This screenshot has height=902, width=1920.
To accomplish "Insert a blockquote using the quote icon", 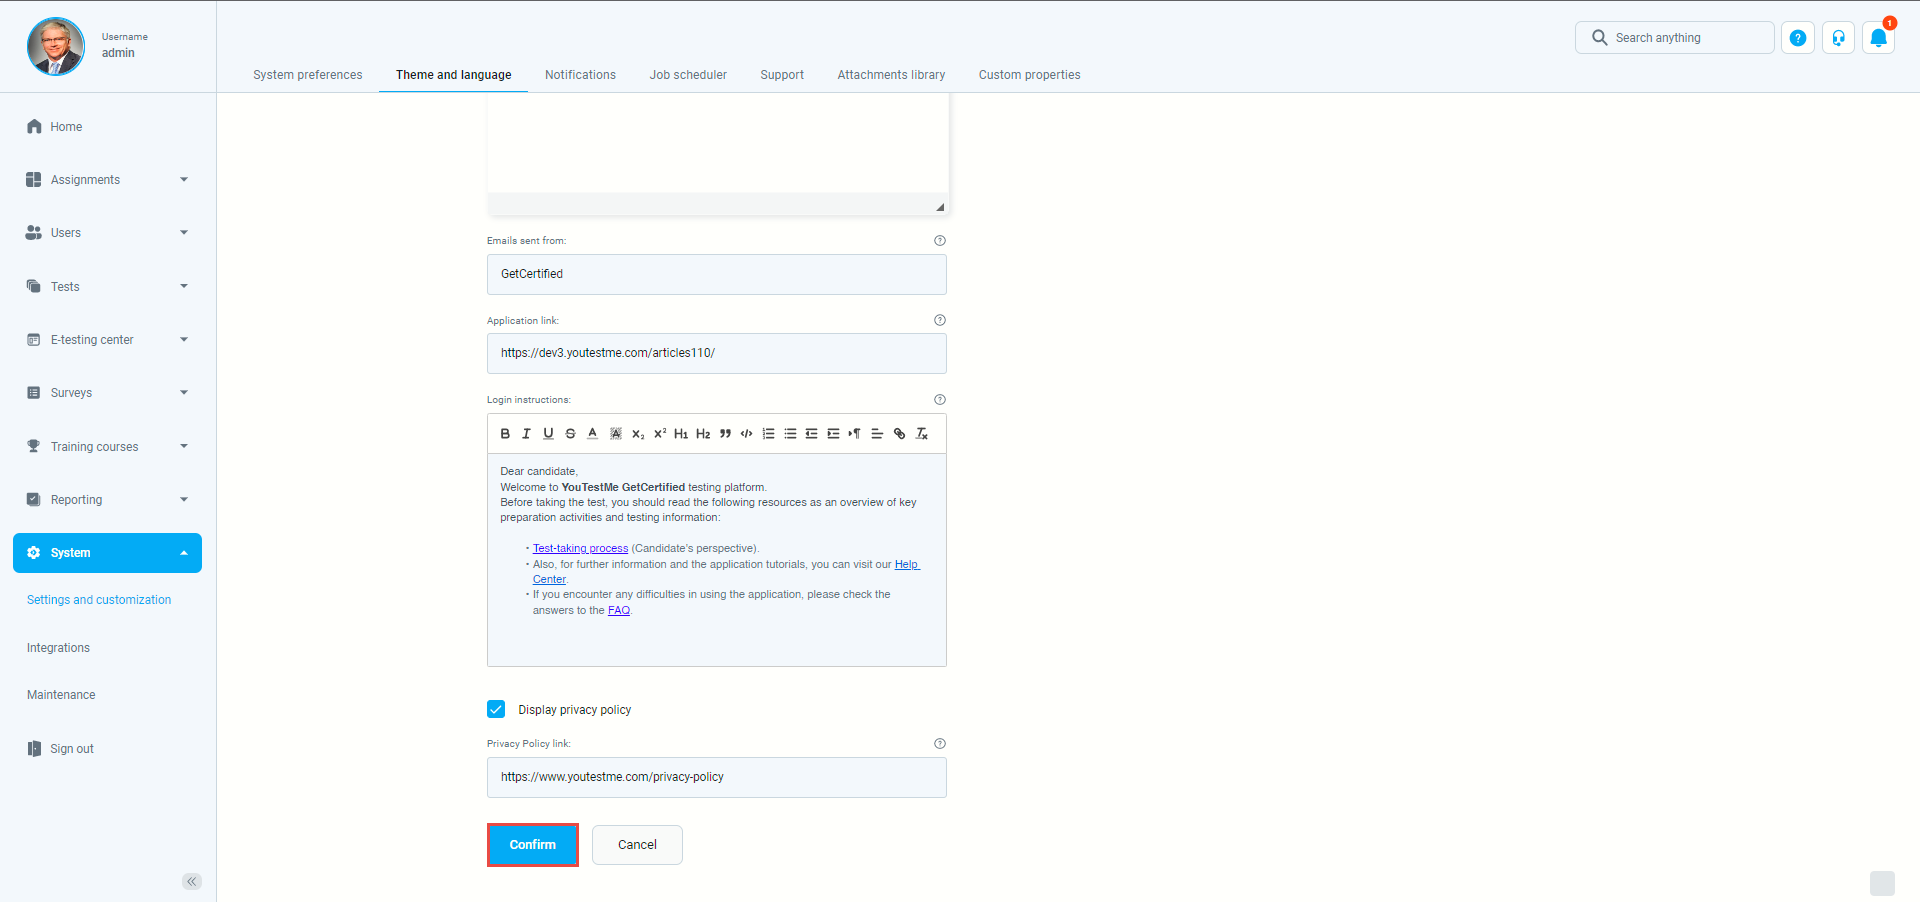I will click(x=725, y=434).
